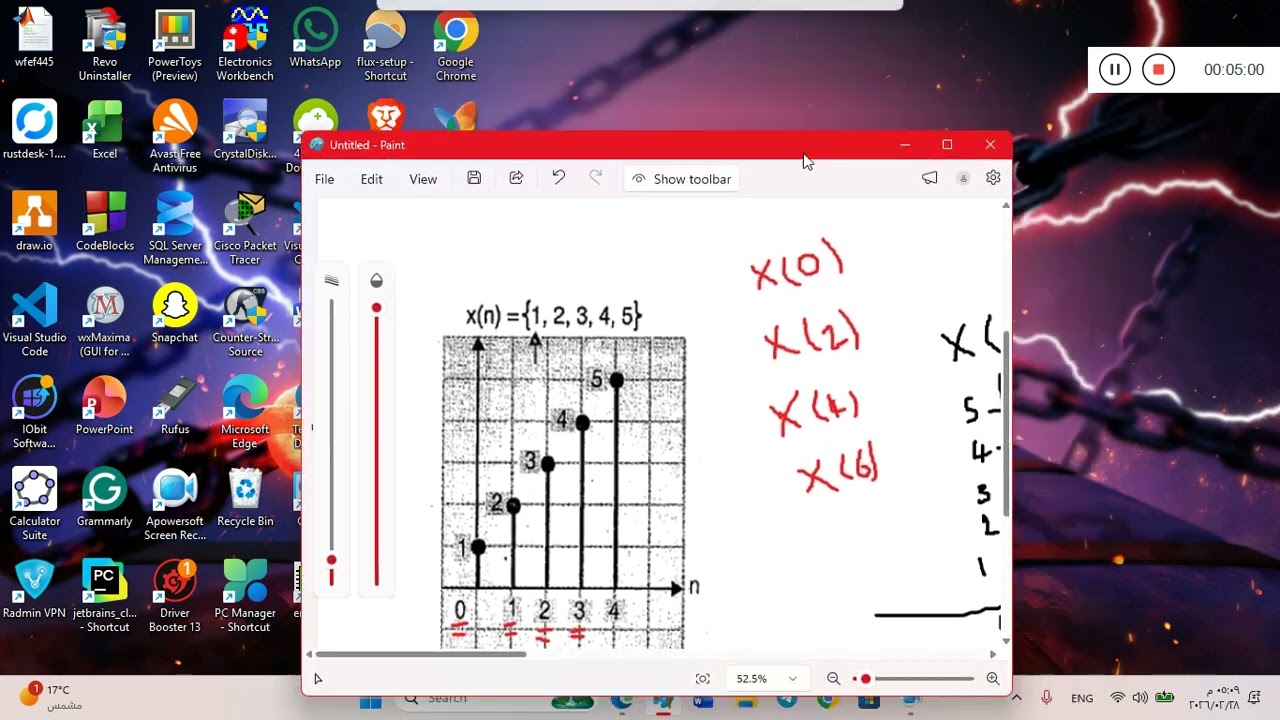Click the red opacity vertical slider track
1280x720 pixels.
pos(376,445)
